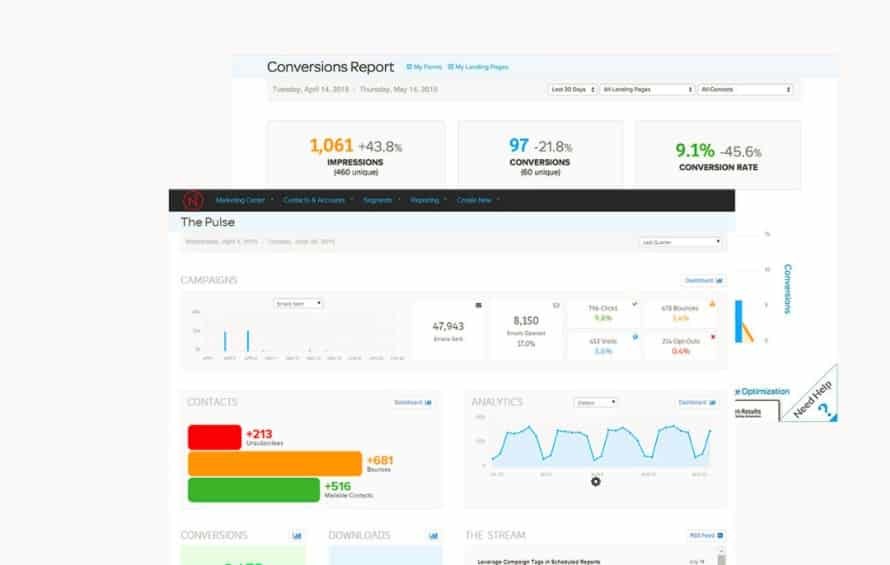Click the Campaigns Dashboard button

coord(704,281)
